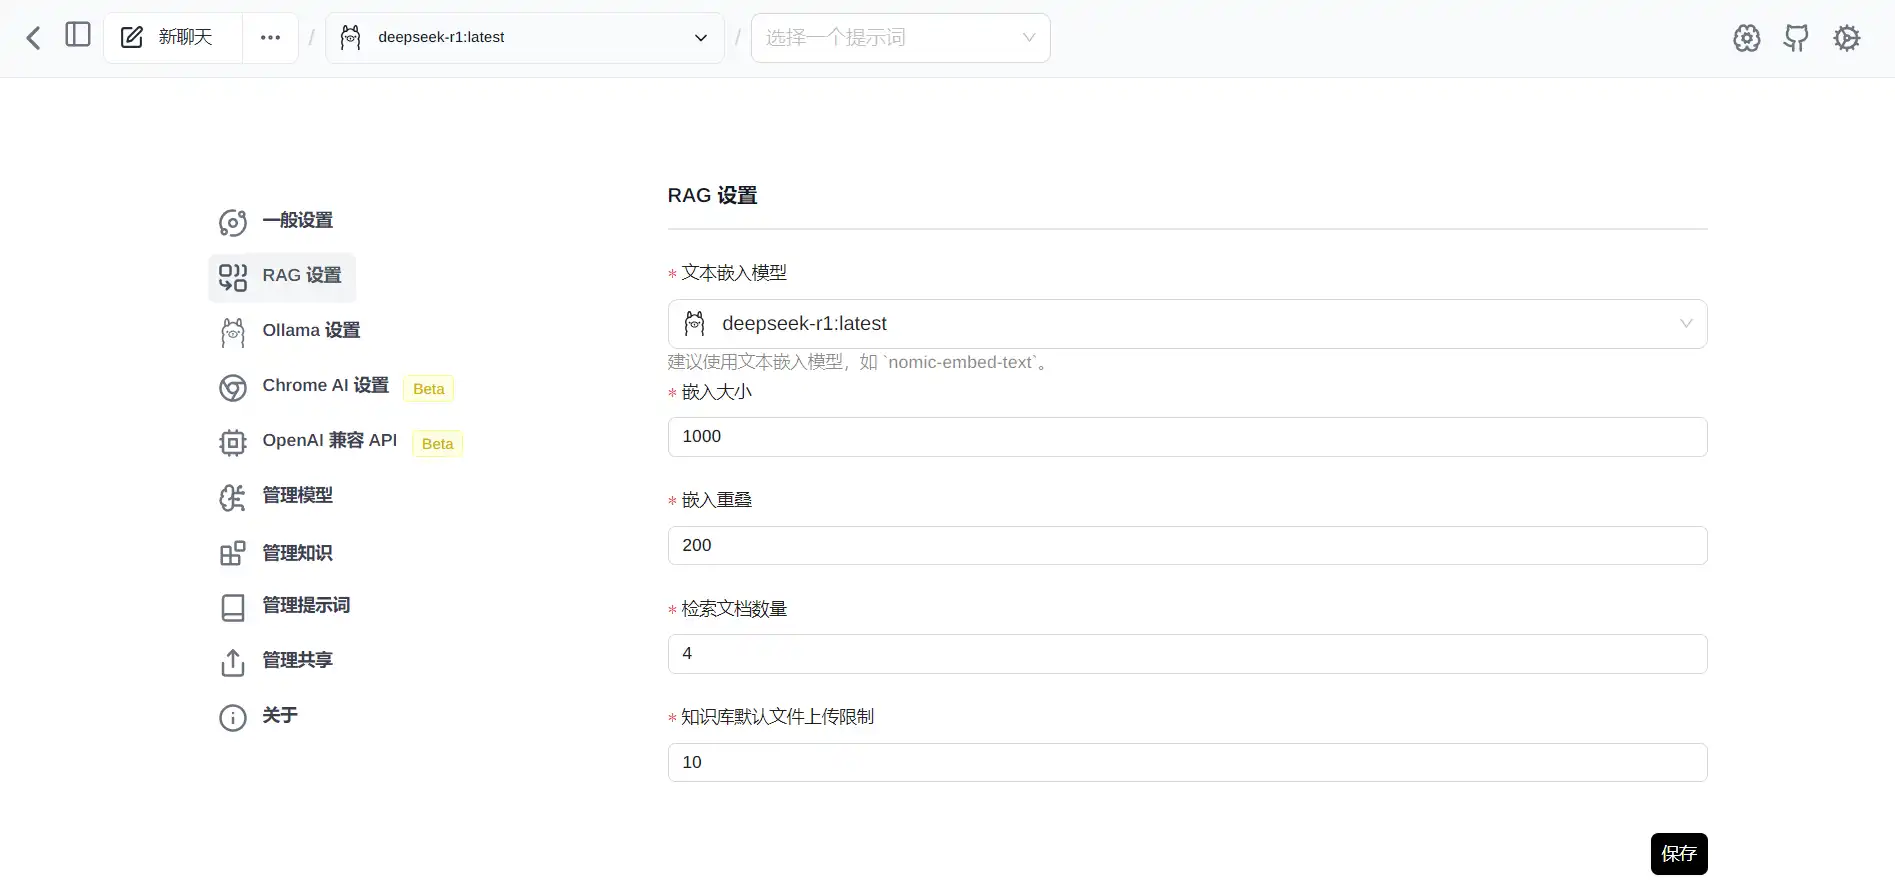
Task: Focus the 嵌入重叠 field showing 200
Action: click(1186, 546)
